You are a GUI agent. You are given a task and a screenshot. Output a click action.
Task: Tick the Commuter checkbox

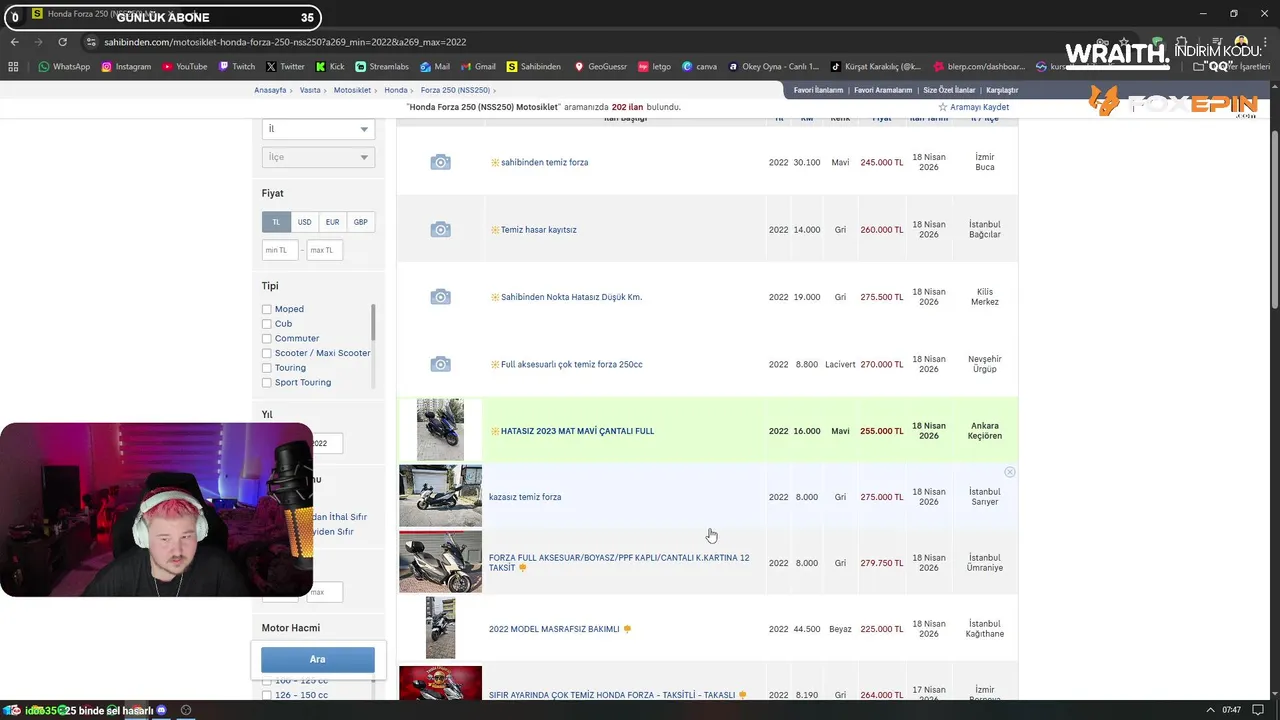click(x=267, y=339)
